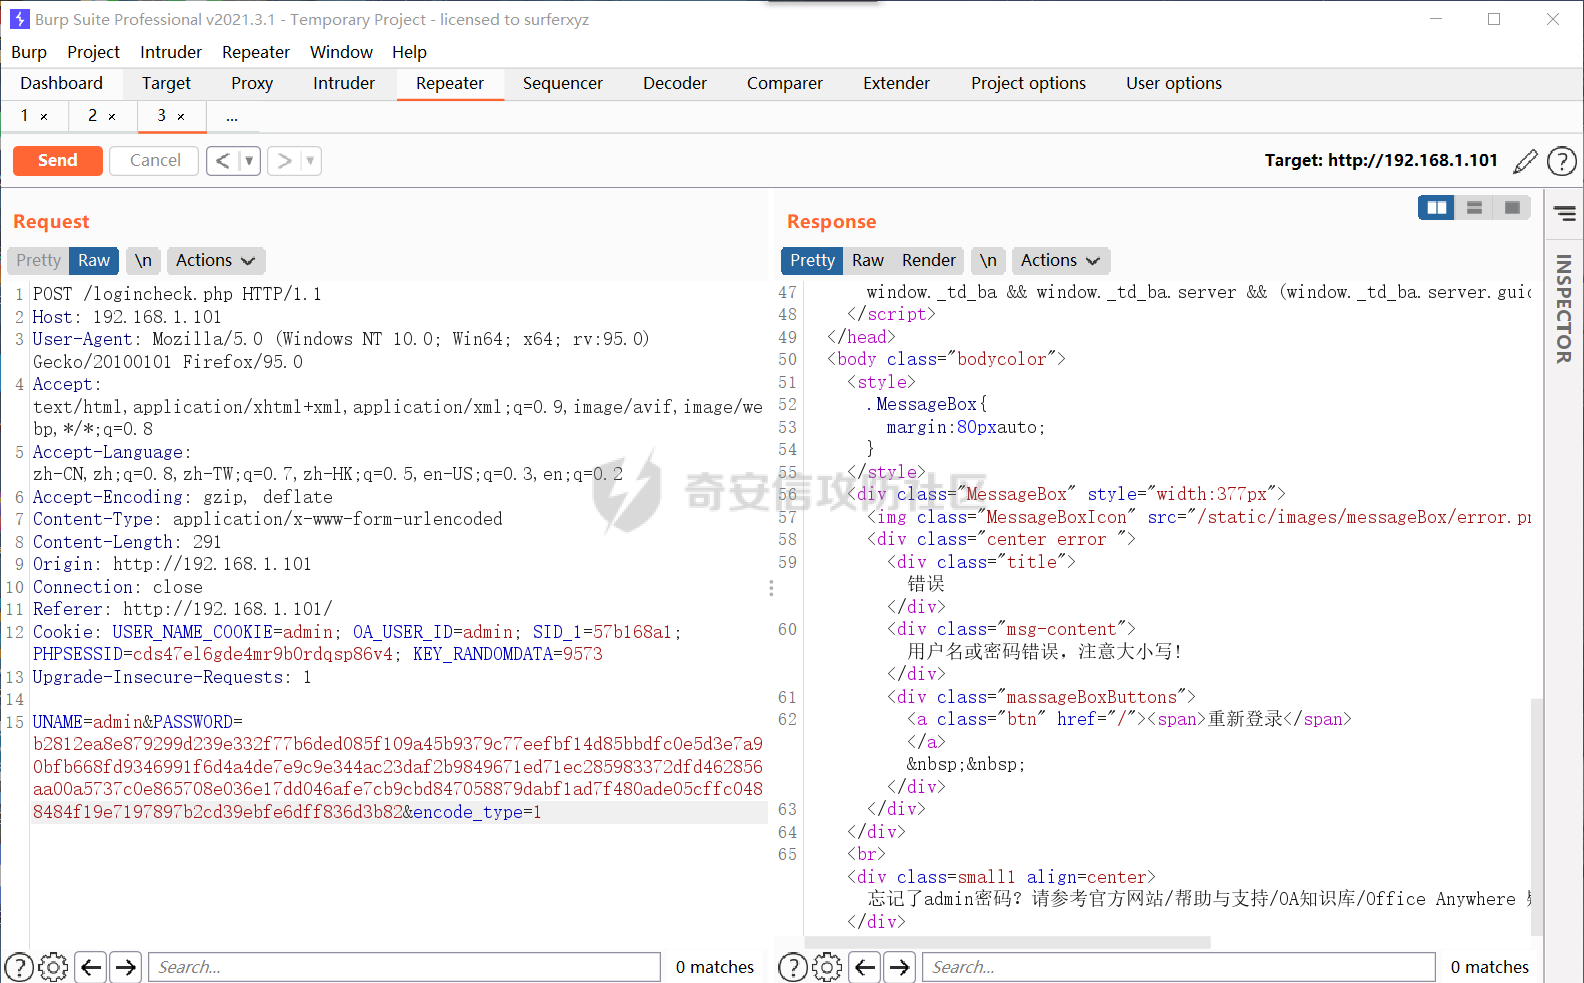Open the Intruder menu in the menu bar
Viewport: 1584px width, 983px height.
point(171,52)
